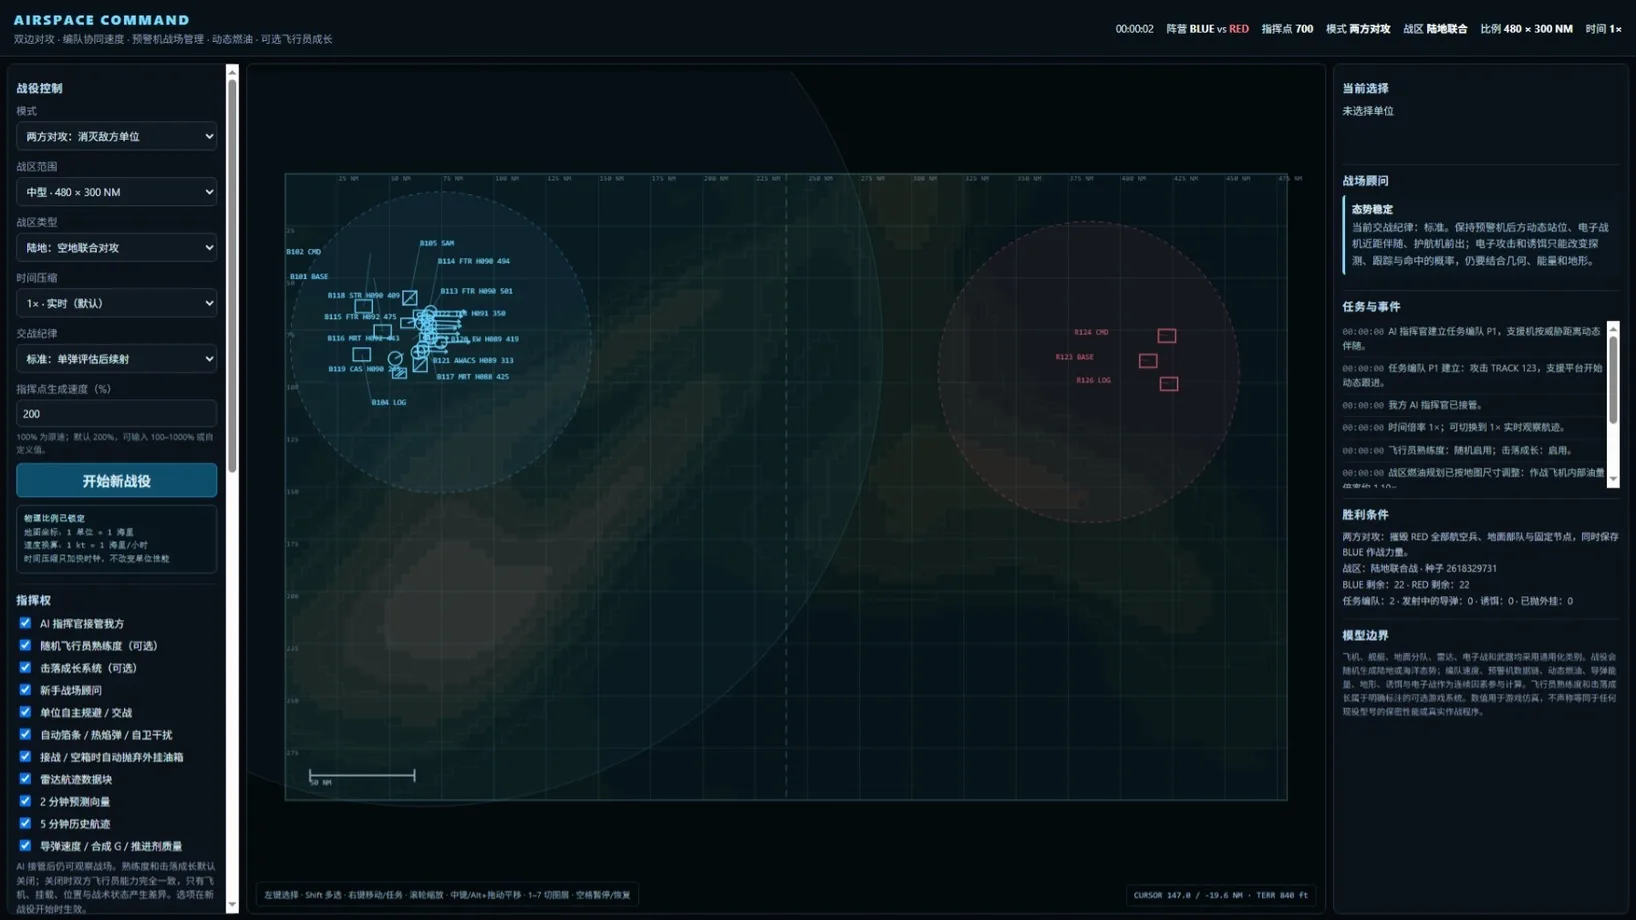
Task: Click the slashed square symbol beside B118 STR label
Action: coord(410,298)
